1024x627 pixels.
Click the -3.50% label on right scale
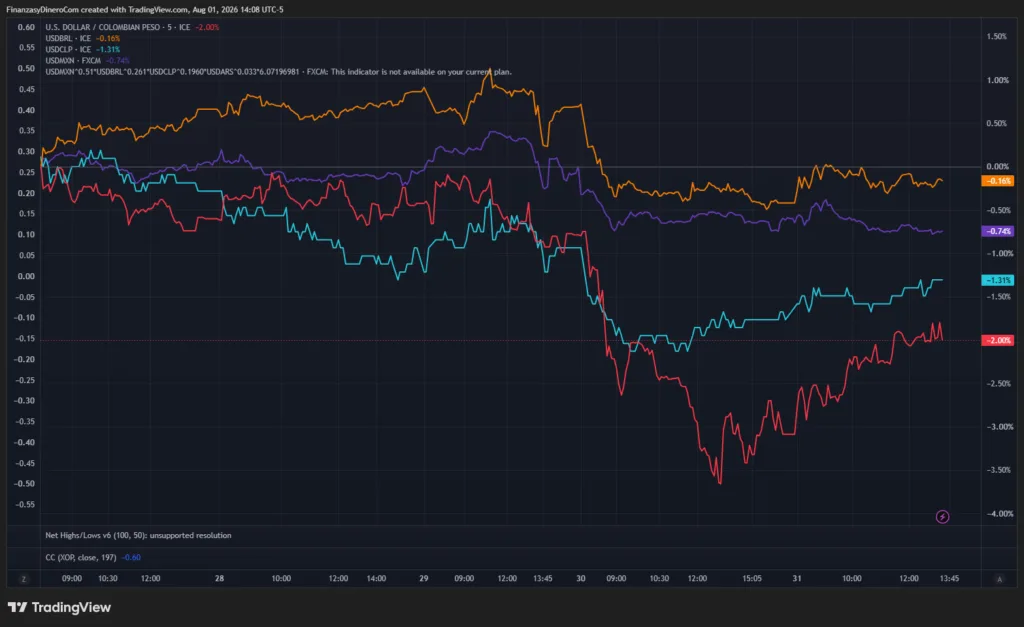999,470
